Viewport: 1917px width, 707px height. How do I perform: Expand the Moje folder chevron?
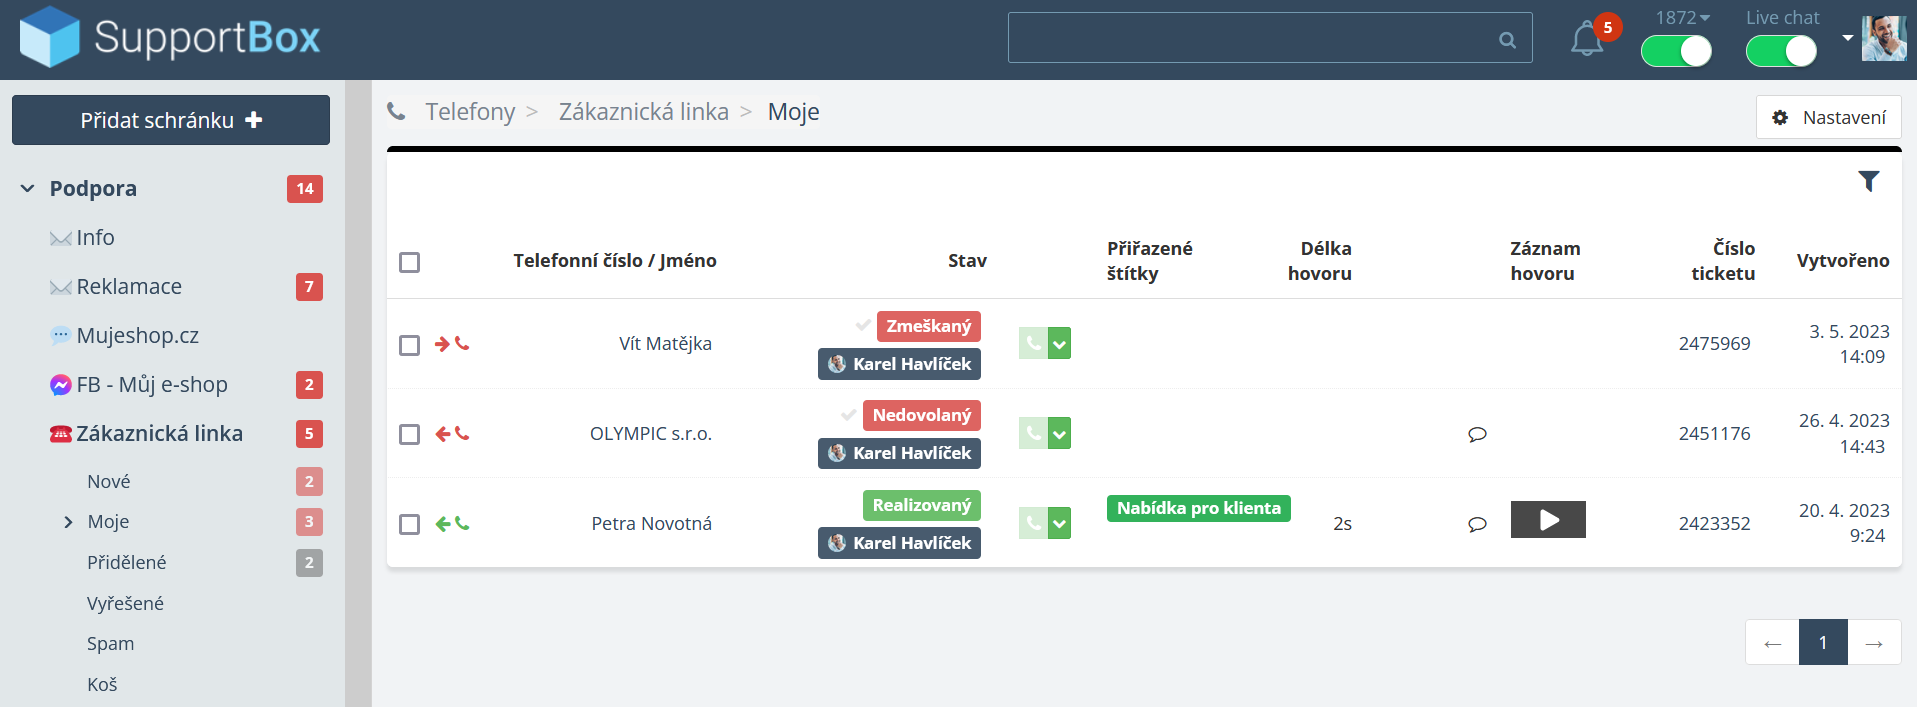(x=68, y=522)
